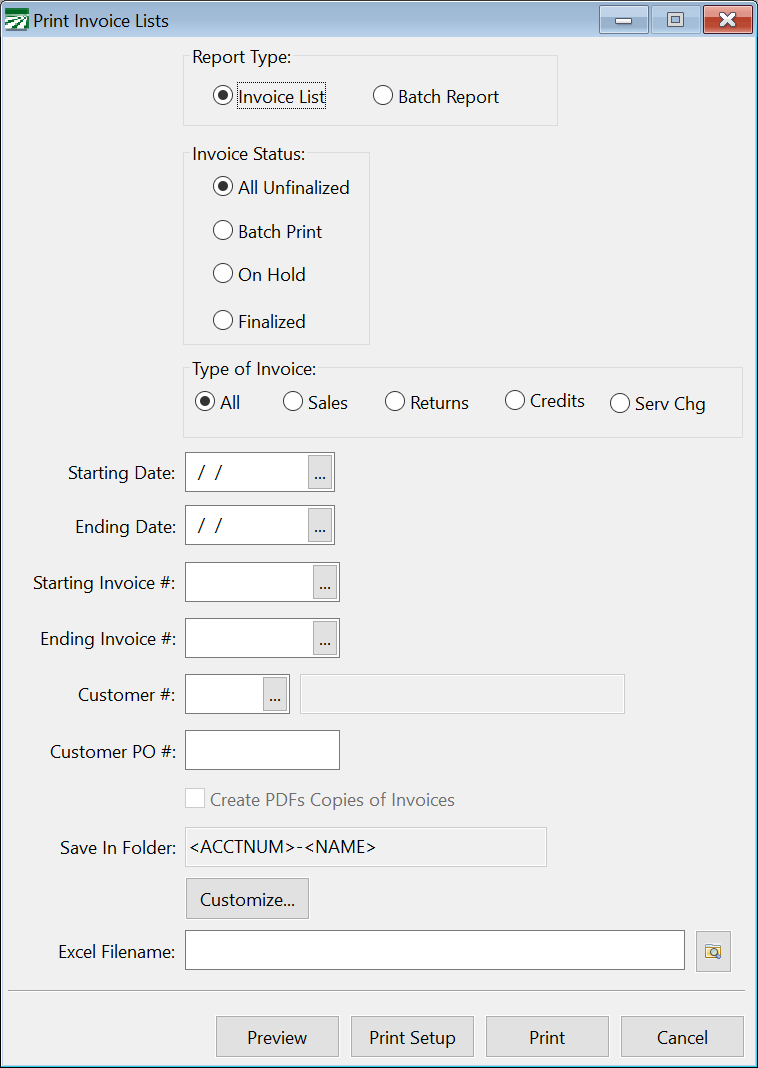Open the file browser for Excel Filename
This screenshot has height=1068, width=758.
(713, 951)
